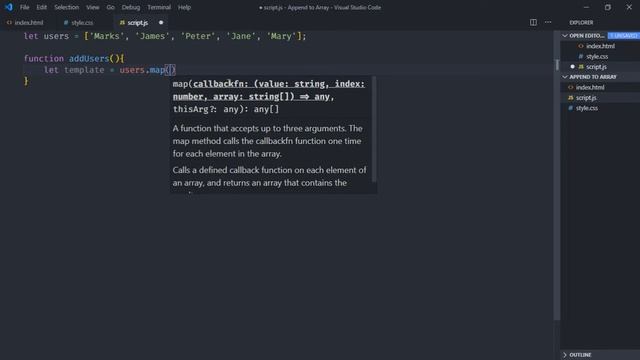Click the JS icon on script.js tab
The height and width of the screenshot is (360, 640).
[x=122, y=23]
